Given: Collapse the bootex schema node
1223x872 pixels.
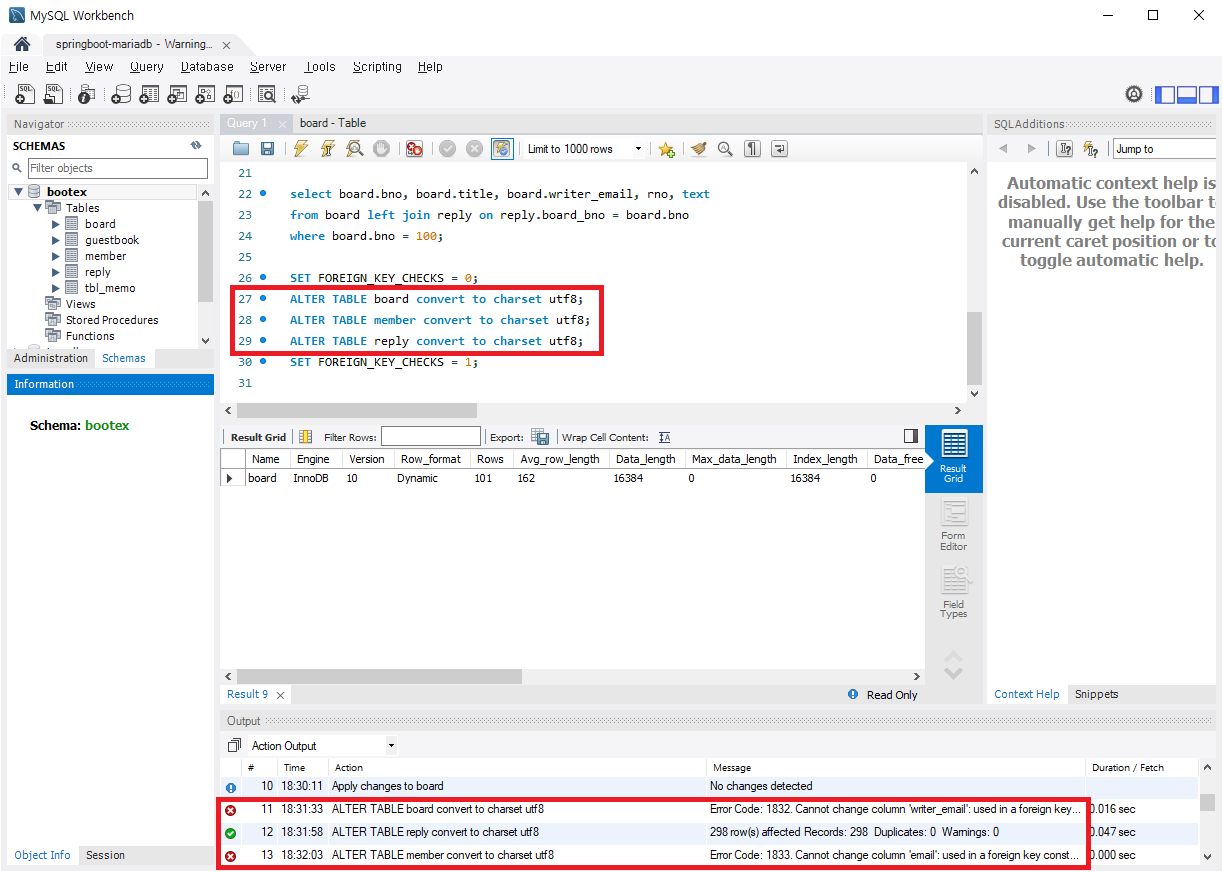Looking at the screenshot, I should tap(19, 192).
